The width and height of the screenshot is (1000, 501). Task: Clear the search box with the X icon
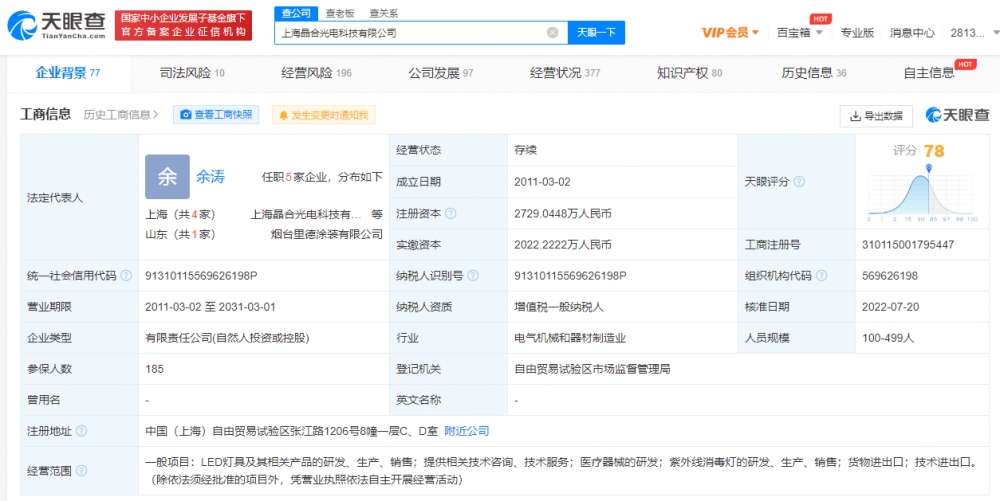[552, 33]
